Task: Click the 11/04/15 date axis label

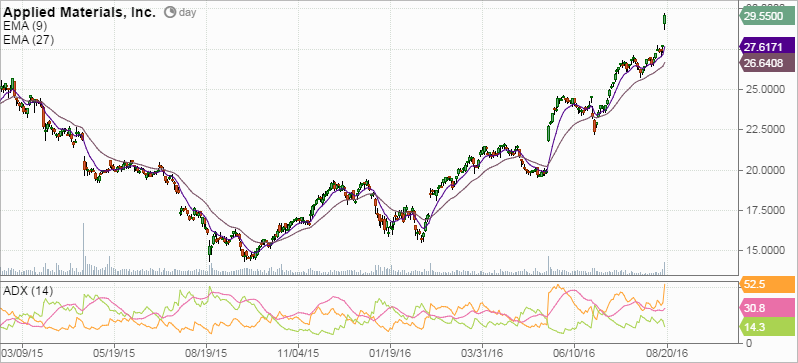Action: [x=299, y=352]
